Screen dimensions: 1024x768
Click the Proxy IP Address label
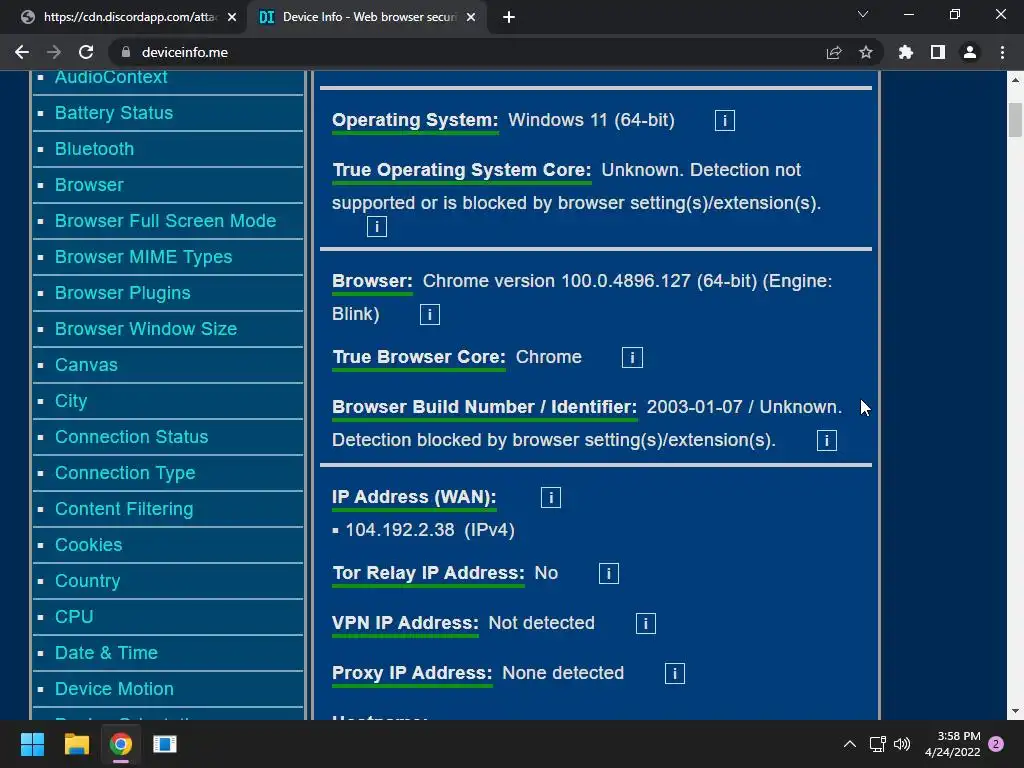coord(412,673)
